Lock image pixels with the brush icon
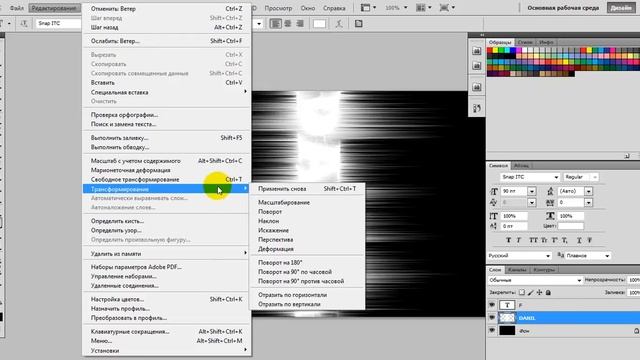Screen dimensions: 640x360 click(x=531, y=292)
